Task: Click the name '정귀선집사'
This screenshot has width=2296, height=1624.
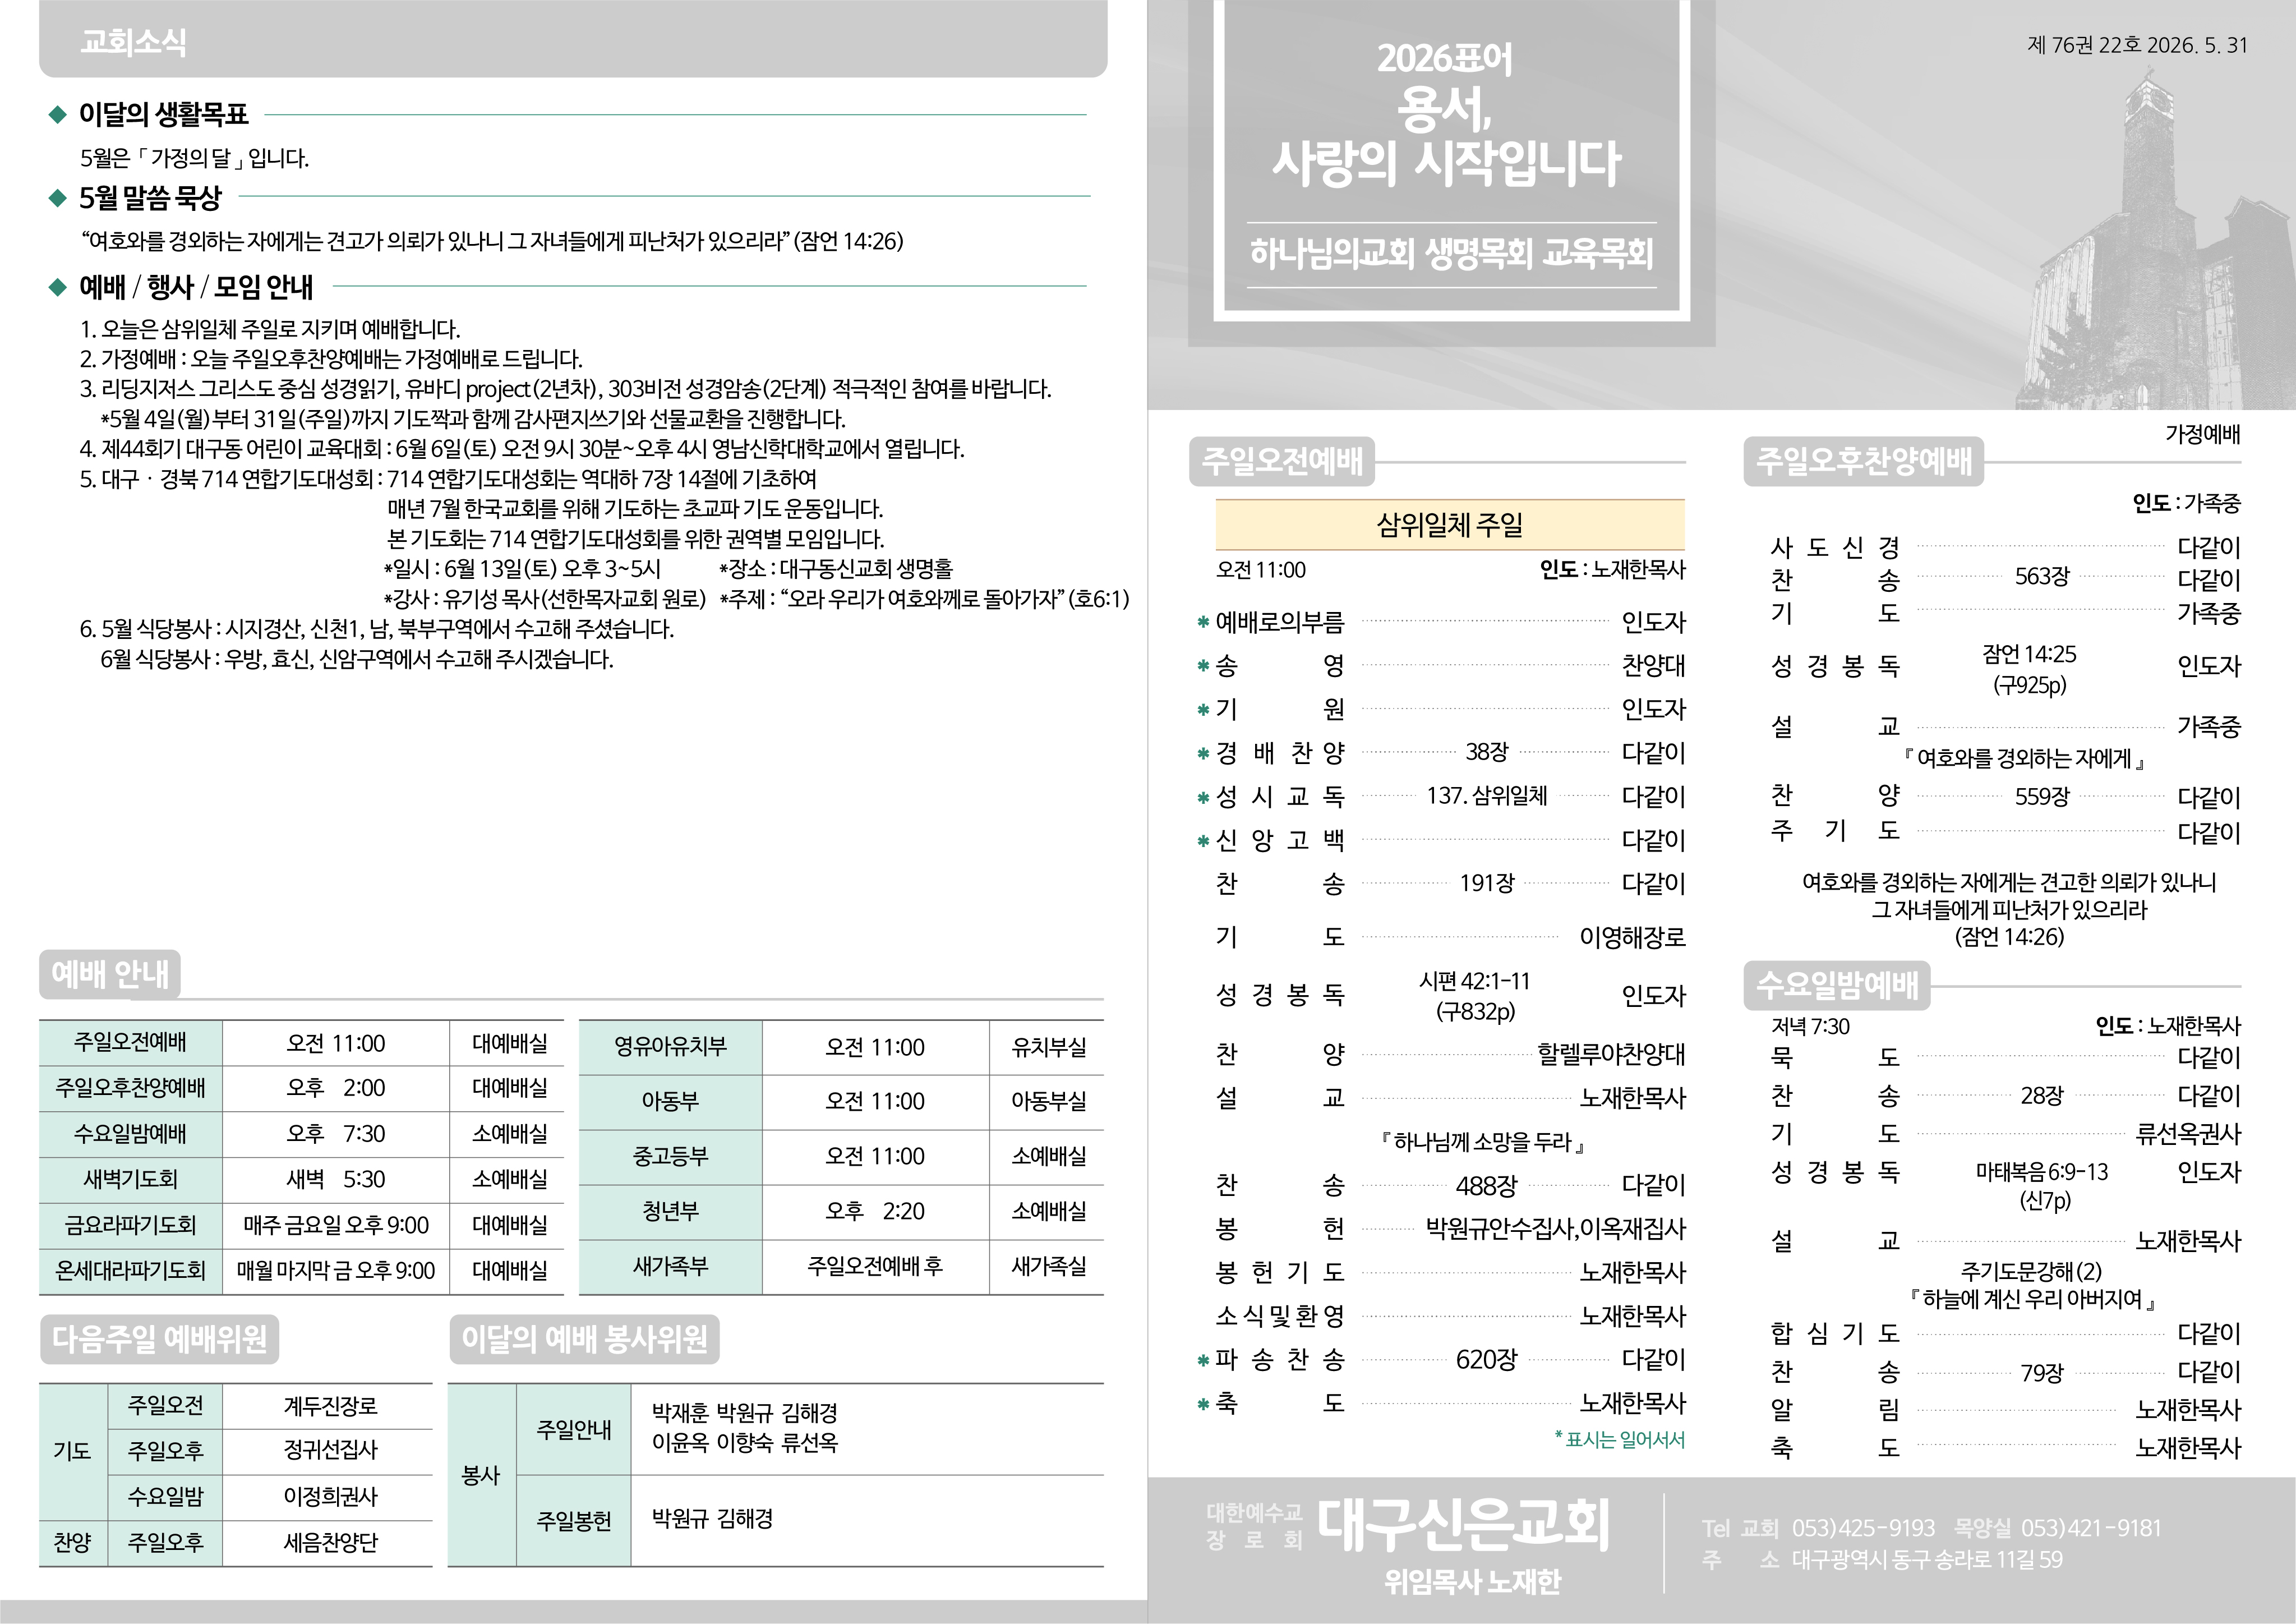Action: [331, 1451]
